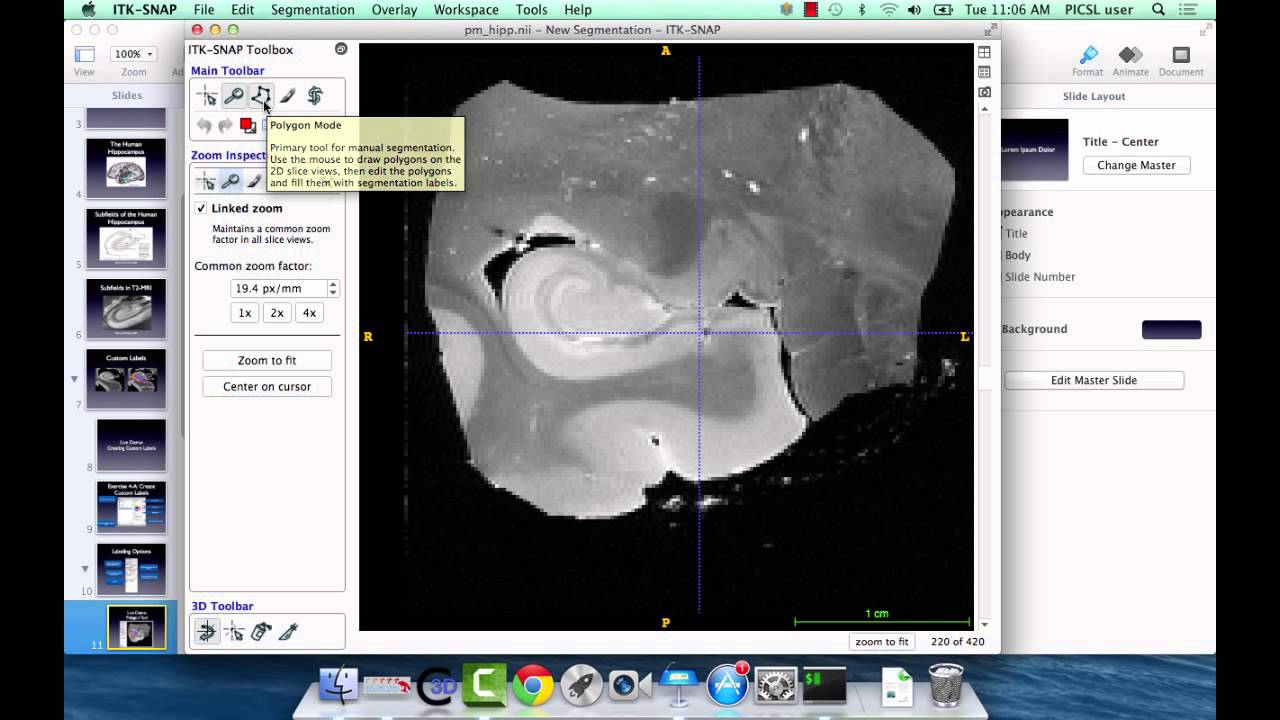Open the Segmentation menu
The width and height of the screenshot is (1280, 720).
tap(313, 10)
